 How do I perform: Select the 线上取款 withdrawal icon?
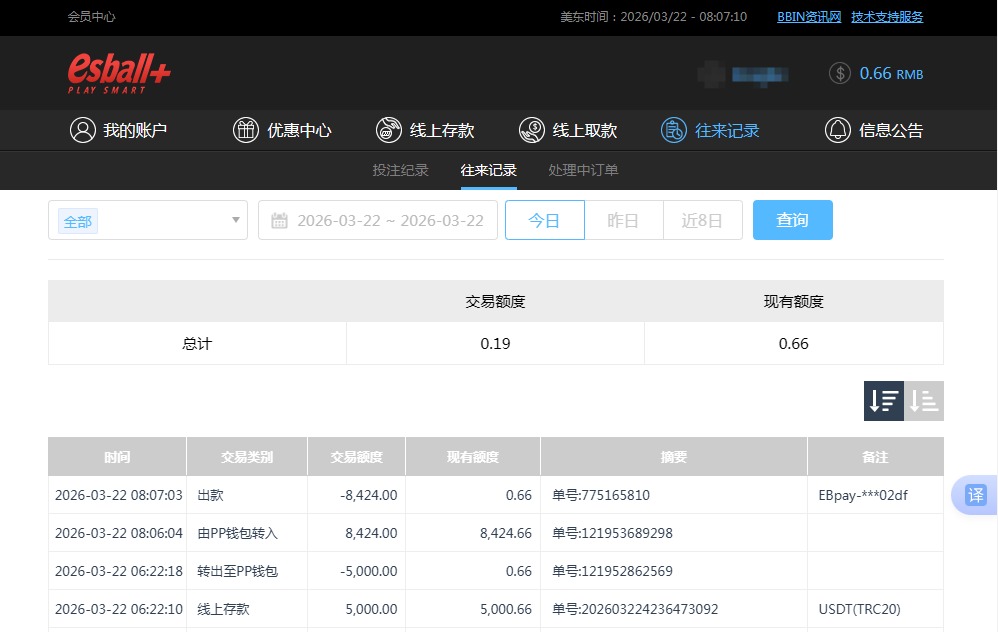tap(531, 130)
